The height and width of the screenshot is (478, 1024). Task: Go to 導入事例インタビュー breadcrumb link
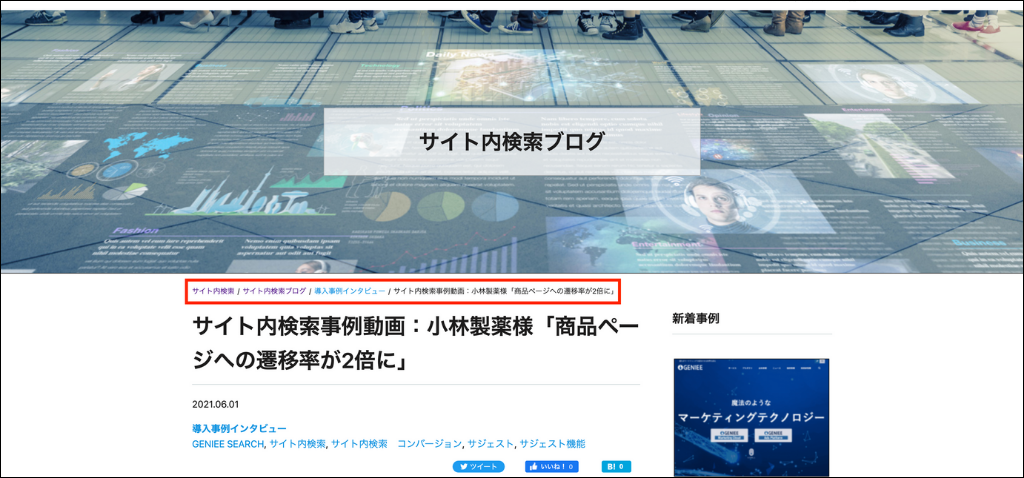click(350, 291)
